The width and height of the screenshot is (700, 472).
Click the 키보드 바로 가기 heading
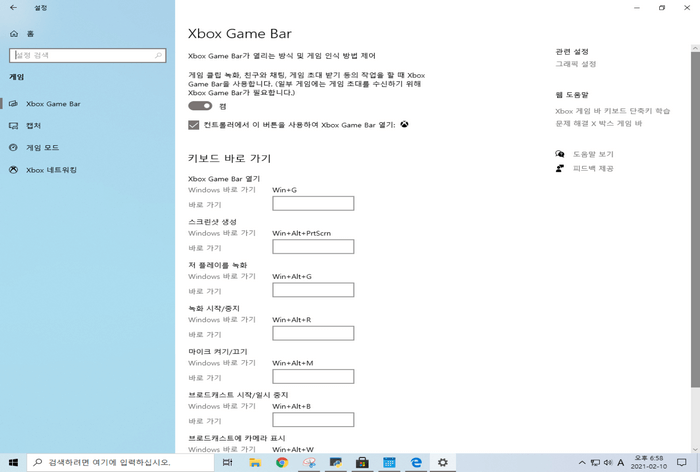click(x=229, y=159)
